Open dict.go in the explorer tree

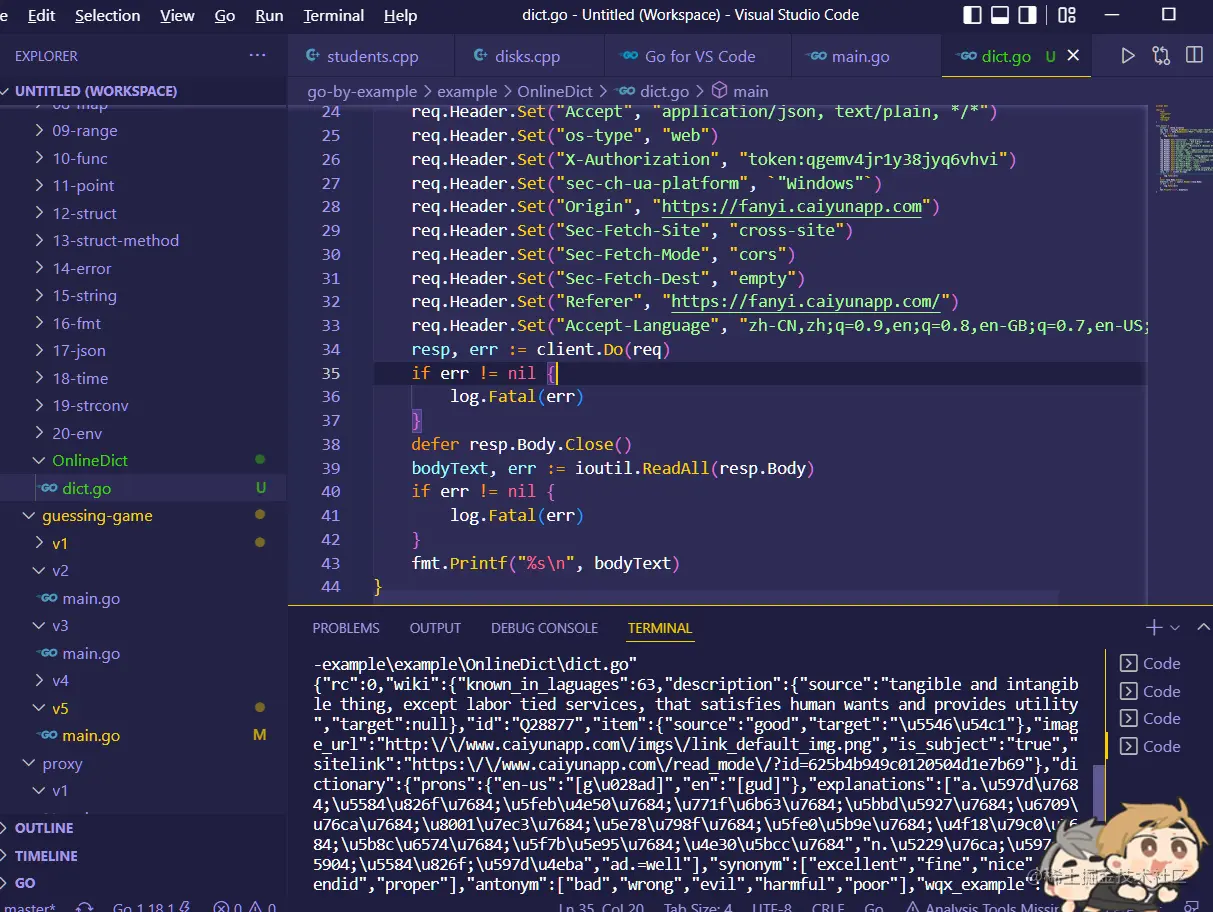pos(143,488)
